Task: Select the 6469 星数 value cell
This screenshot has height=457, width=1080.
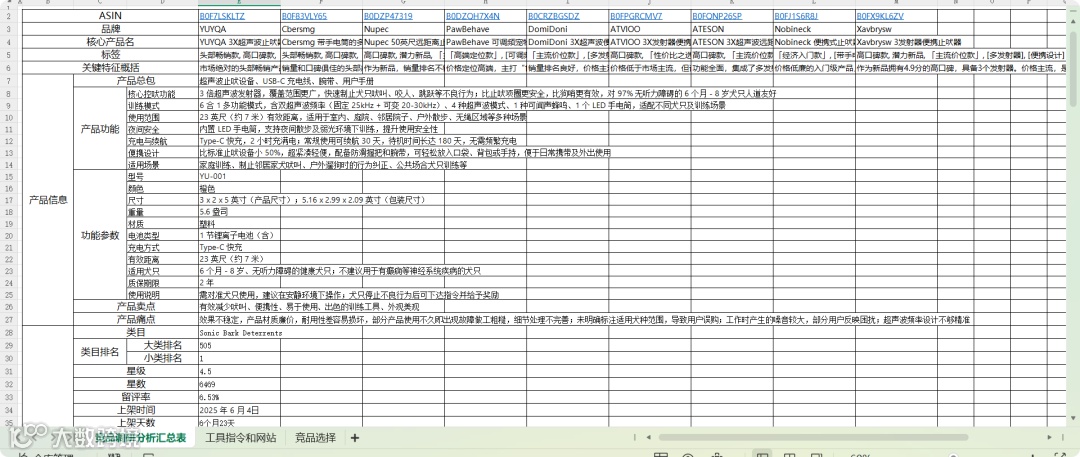Action: click(x=239, y=384)
